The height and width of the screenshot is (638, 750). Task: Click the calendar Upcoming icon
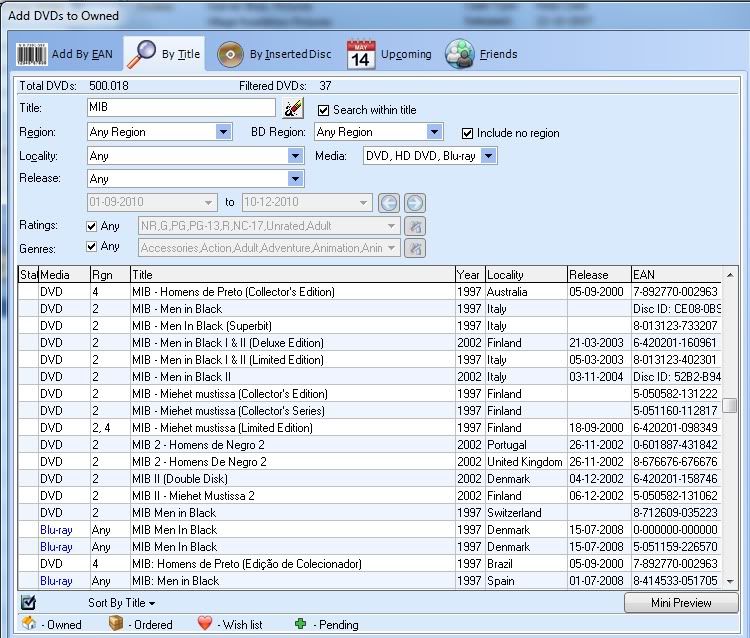pos(361,55)
